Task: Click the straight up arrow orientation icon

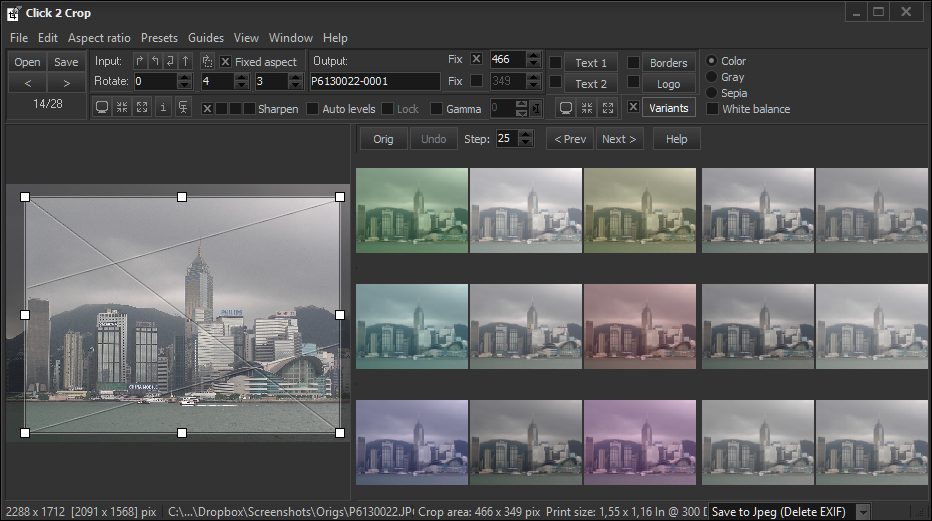Action: (x=186, y=61)
